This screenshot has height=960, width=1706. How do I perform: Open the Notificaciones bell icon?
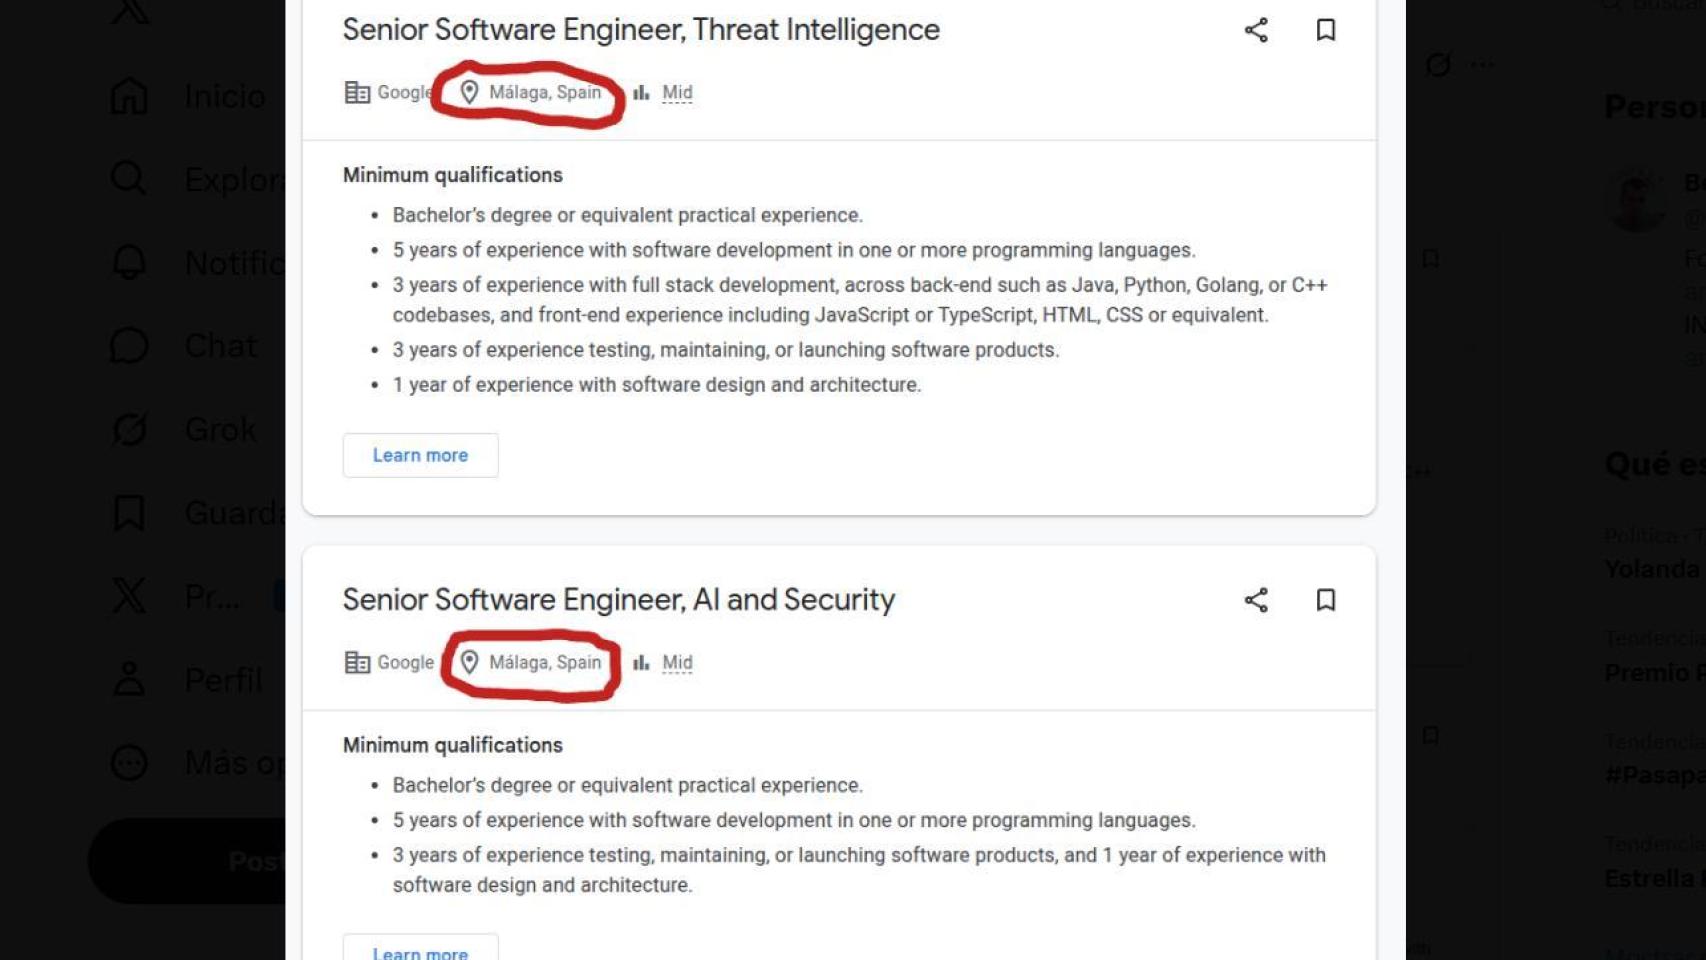click(x=129, y=263)
